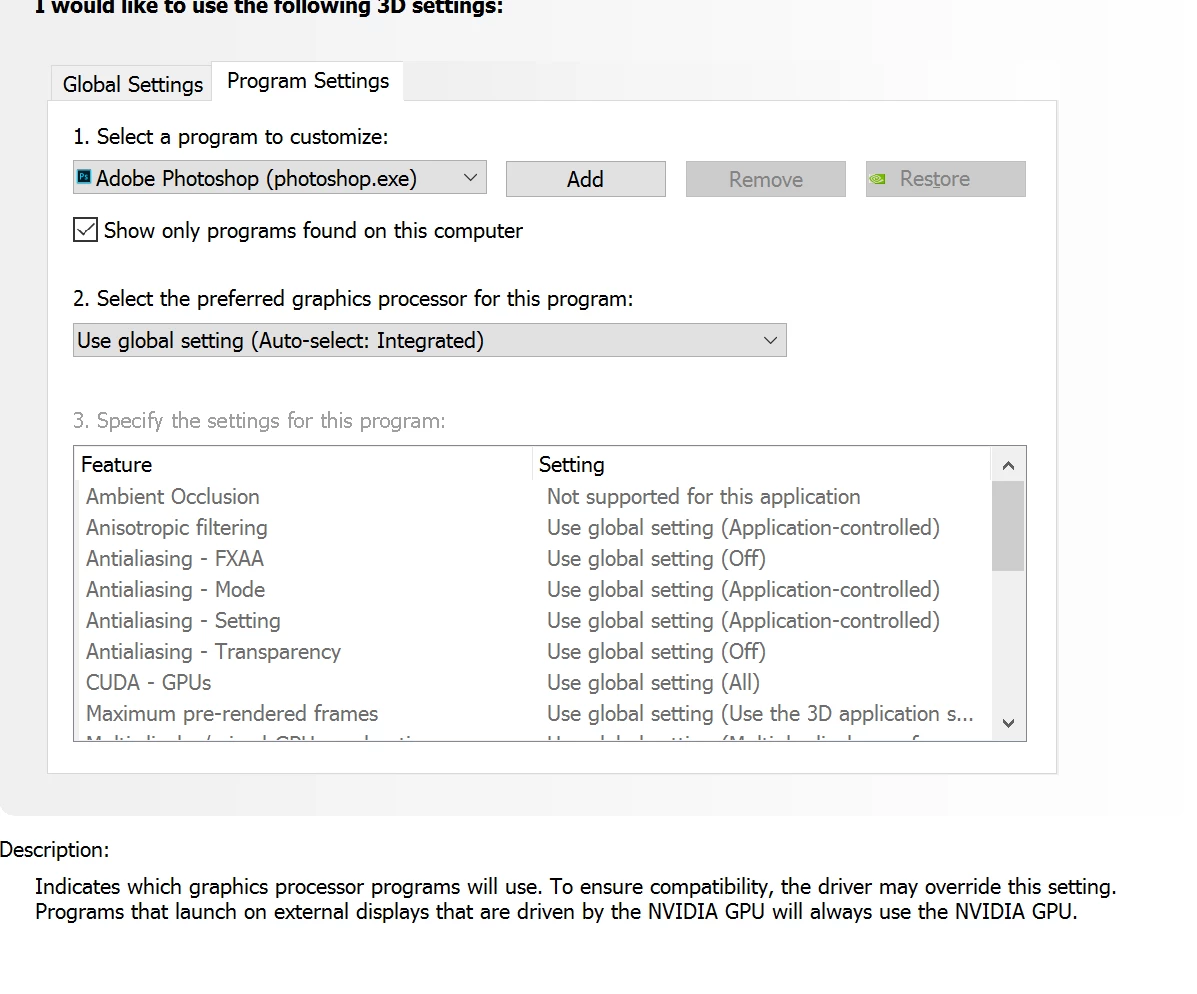This screenshot has width=1197, height=994.
Task: Click the Remove button
Action: (x=766, y=179)
